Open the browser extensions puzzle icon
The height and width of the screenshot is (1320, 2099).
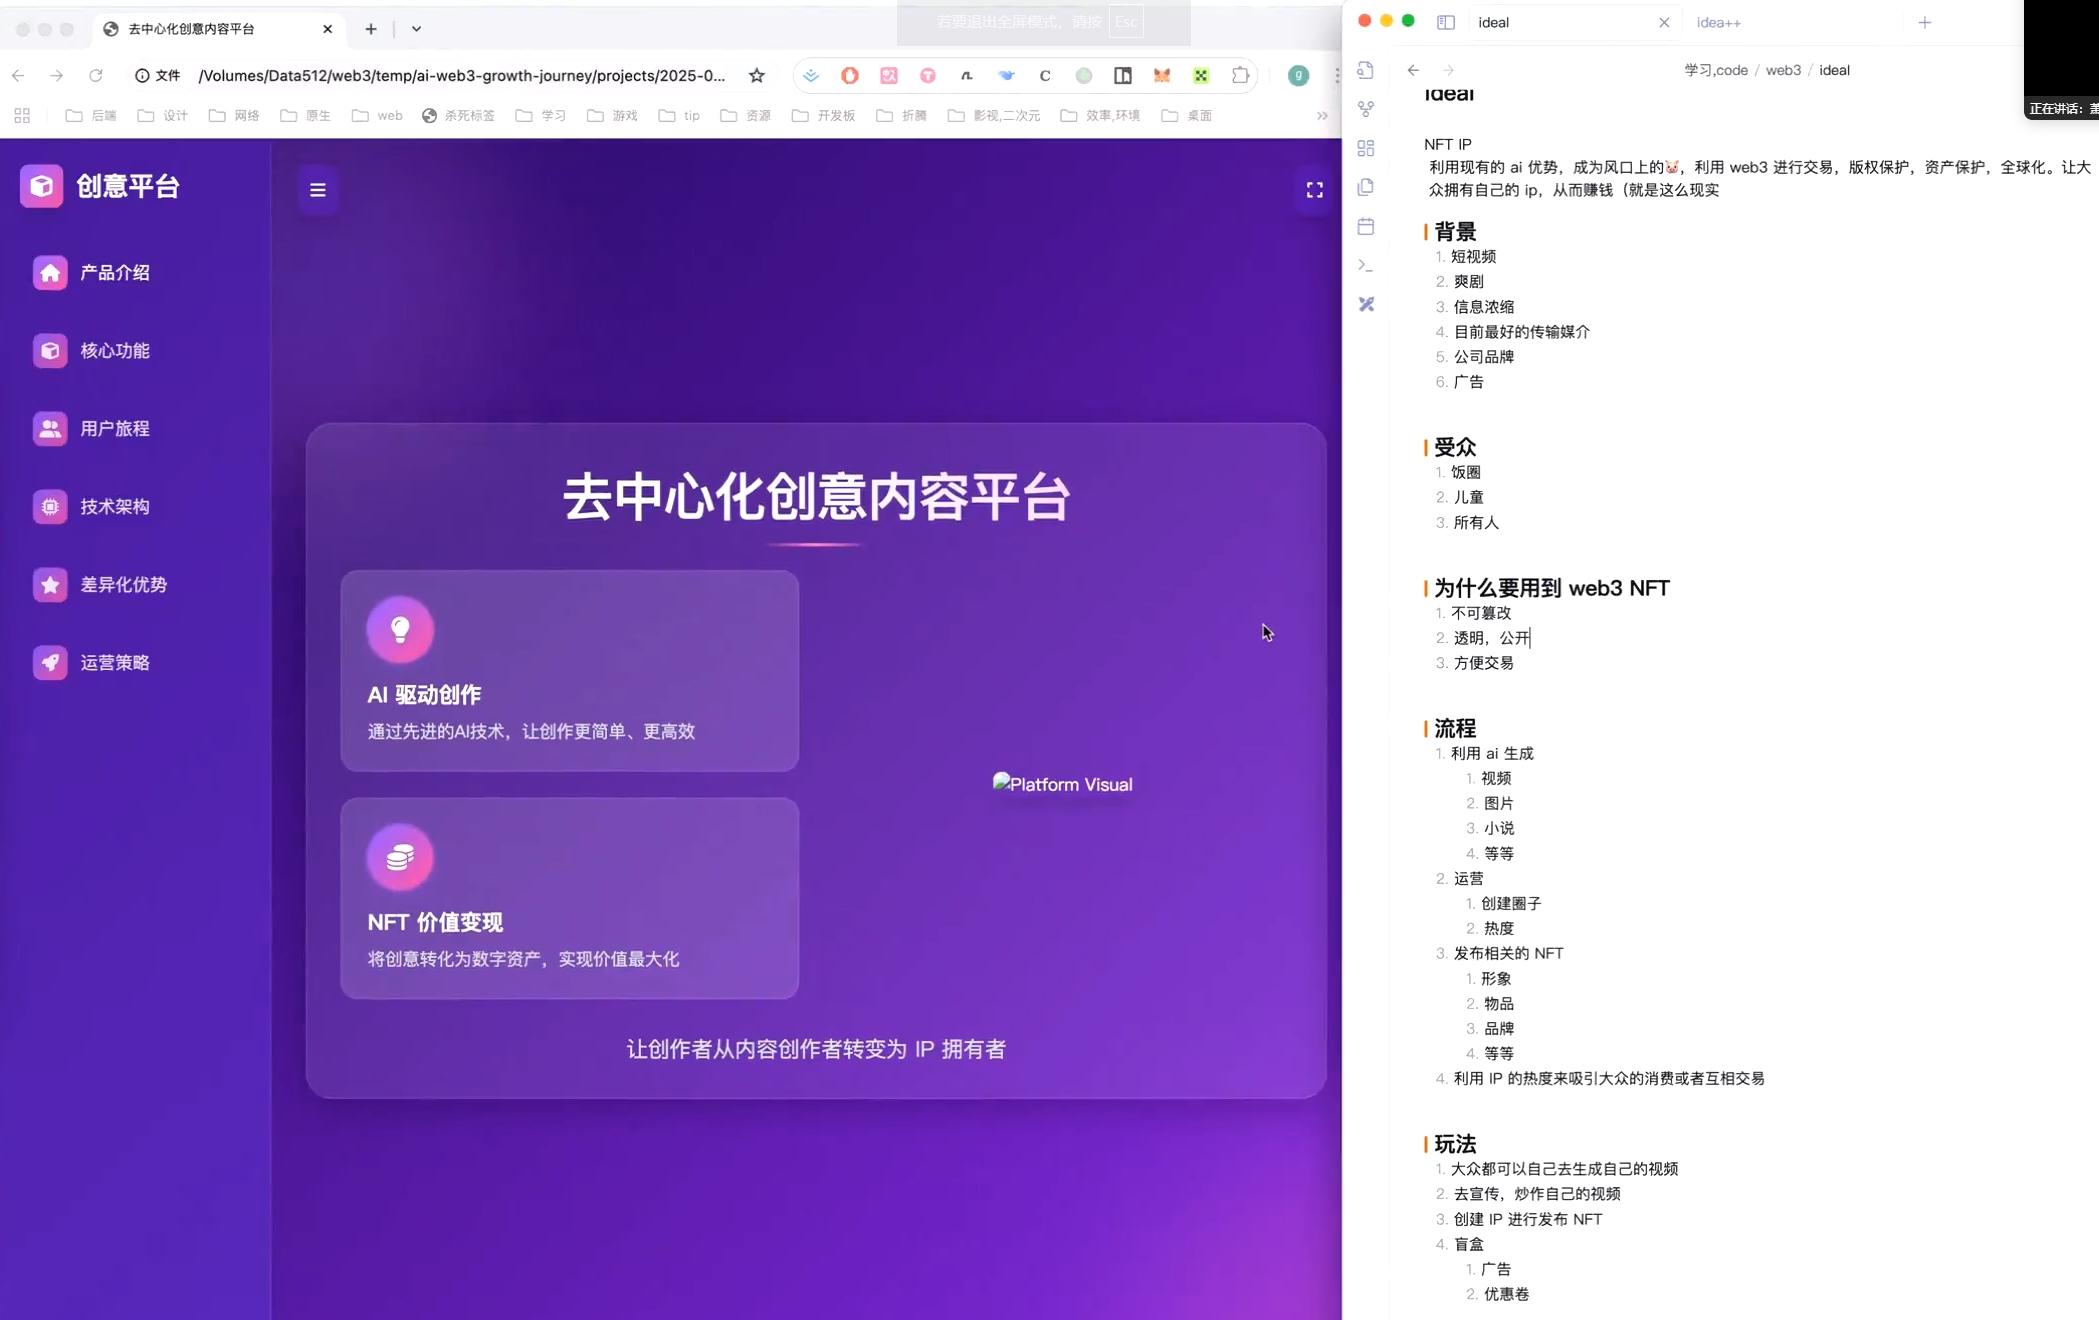pos(1240,76)
